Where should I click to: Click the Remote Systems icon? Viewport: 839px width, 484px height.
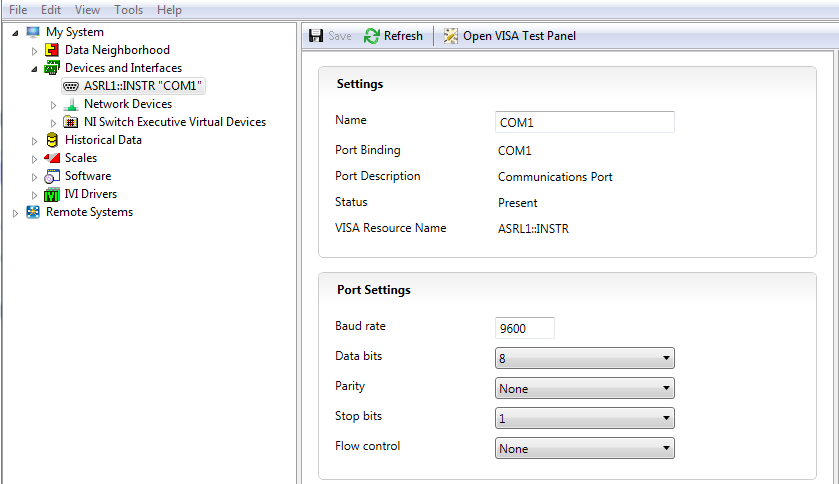click(x=33, y=212)
